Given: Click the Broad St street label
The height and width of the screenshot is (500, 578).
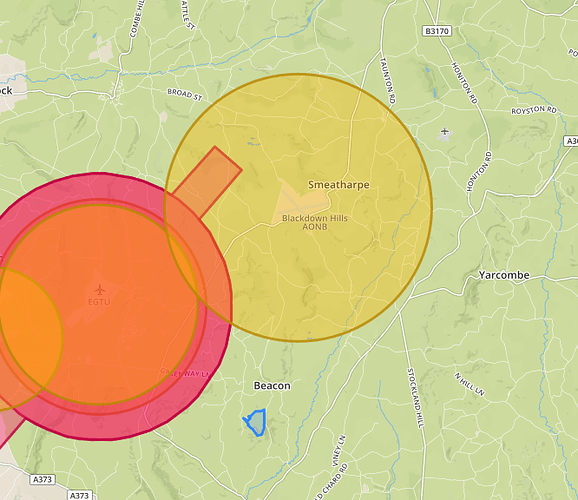Looking at the screenshot, I should coord(185,95).
